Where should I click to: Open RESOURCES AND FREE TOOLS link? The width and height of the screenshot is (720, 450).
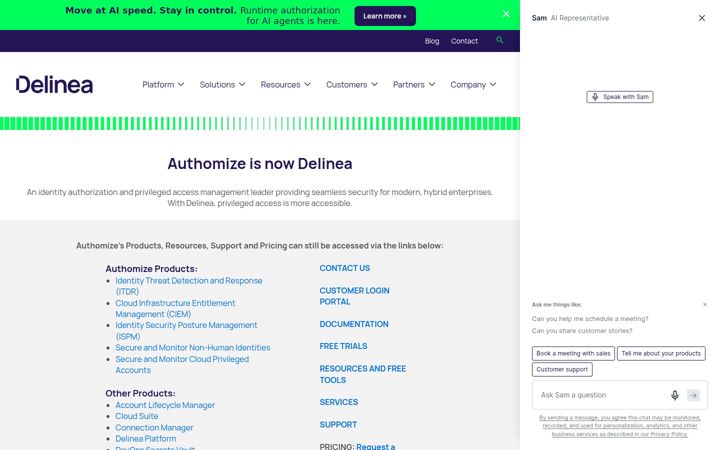point(363,374)
